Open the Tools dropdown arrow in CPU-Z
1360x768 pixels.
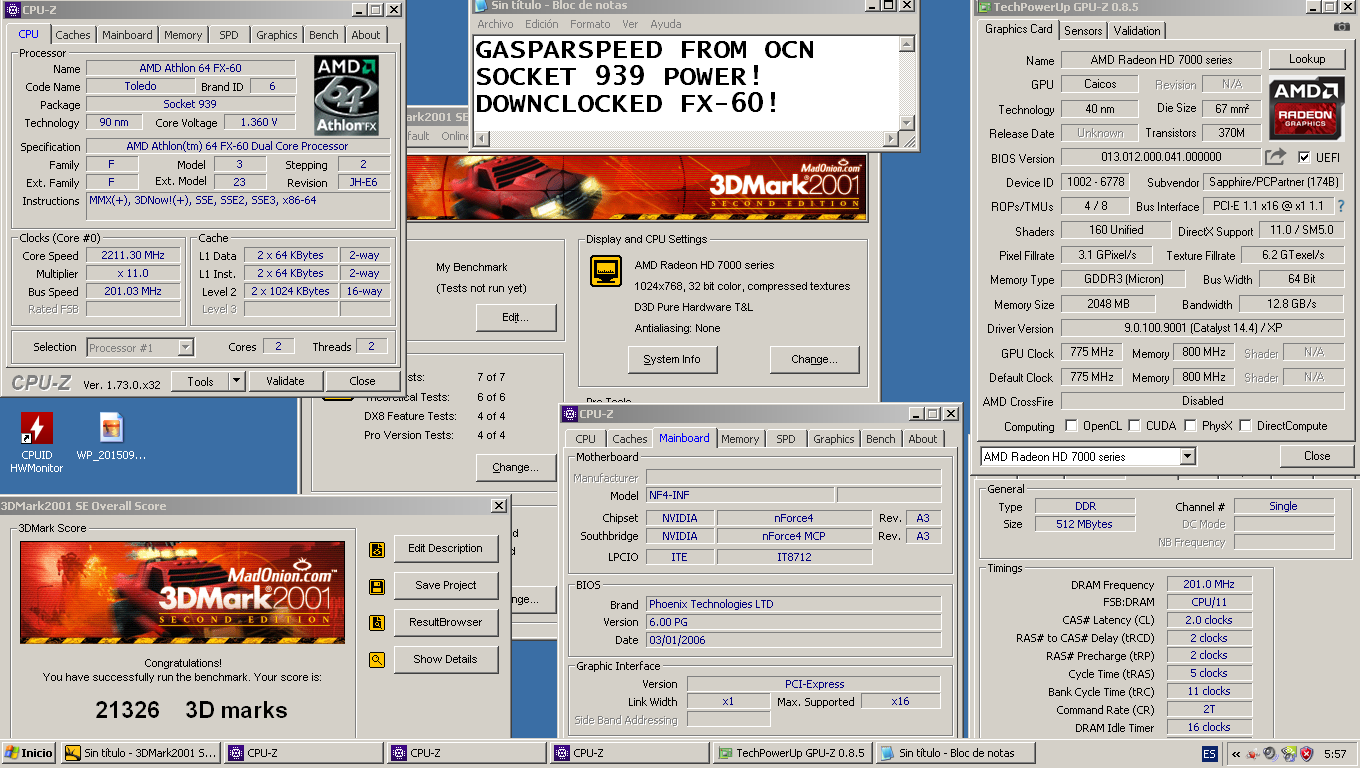[236, 381]
